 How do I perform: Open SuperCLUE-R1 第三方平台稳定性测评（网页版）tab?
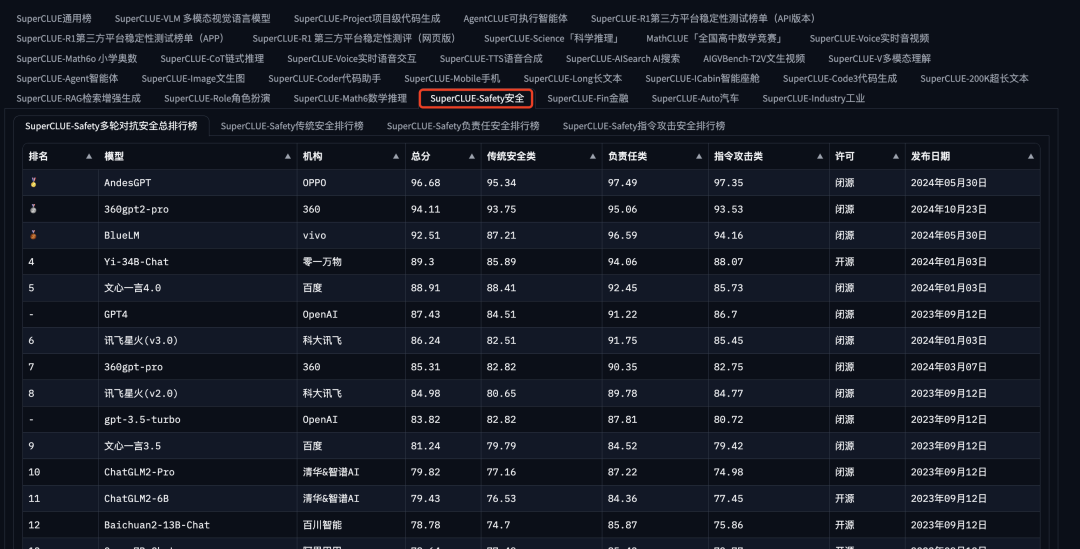[355, 39]
